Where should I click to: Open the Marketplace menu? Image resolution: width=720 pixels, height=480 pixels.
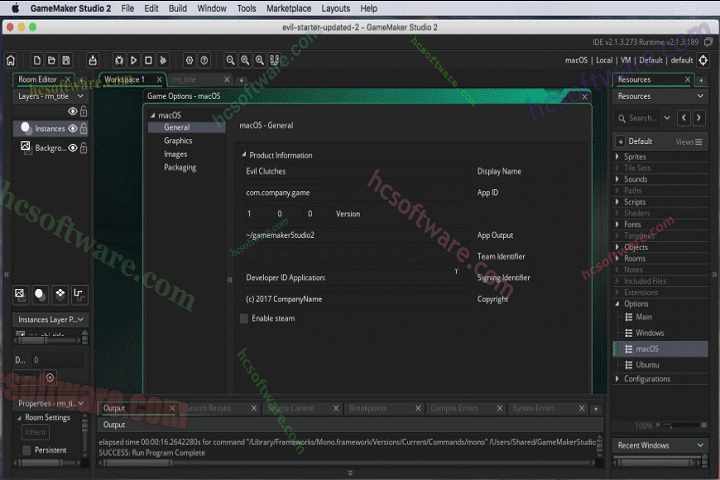(288, 8)
